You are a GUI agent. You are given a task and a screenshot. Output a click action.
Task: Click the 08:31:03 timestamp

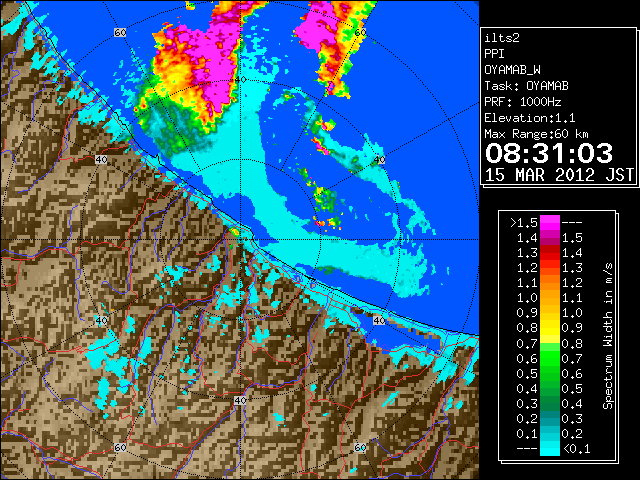tap(549, 153)
